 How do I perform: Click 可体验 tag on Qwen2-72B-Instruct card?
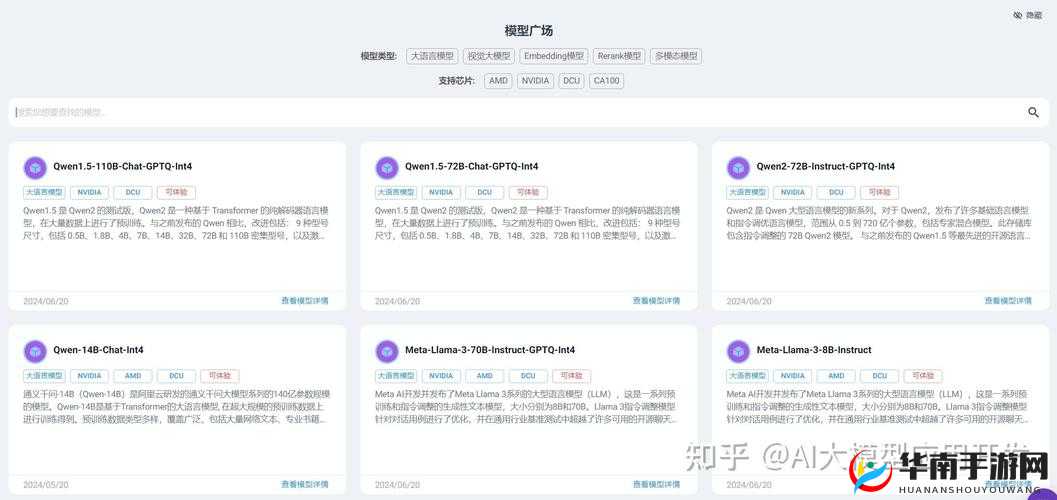[880, 192]
